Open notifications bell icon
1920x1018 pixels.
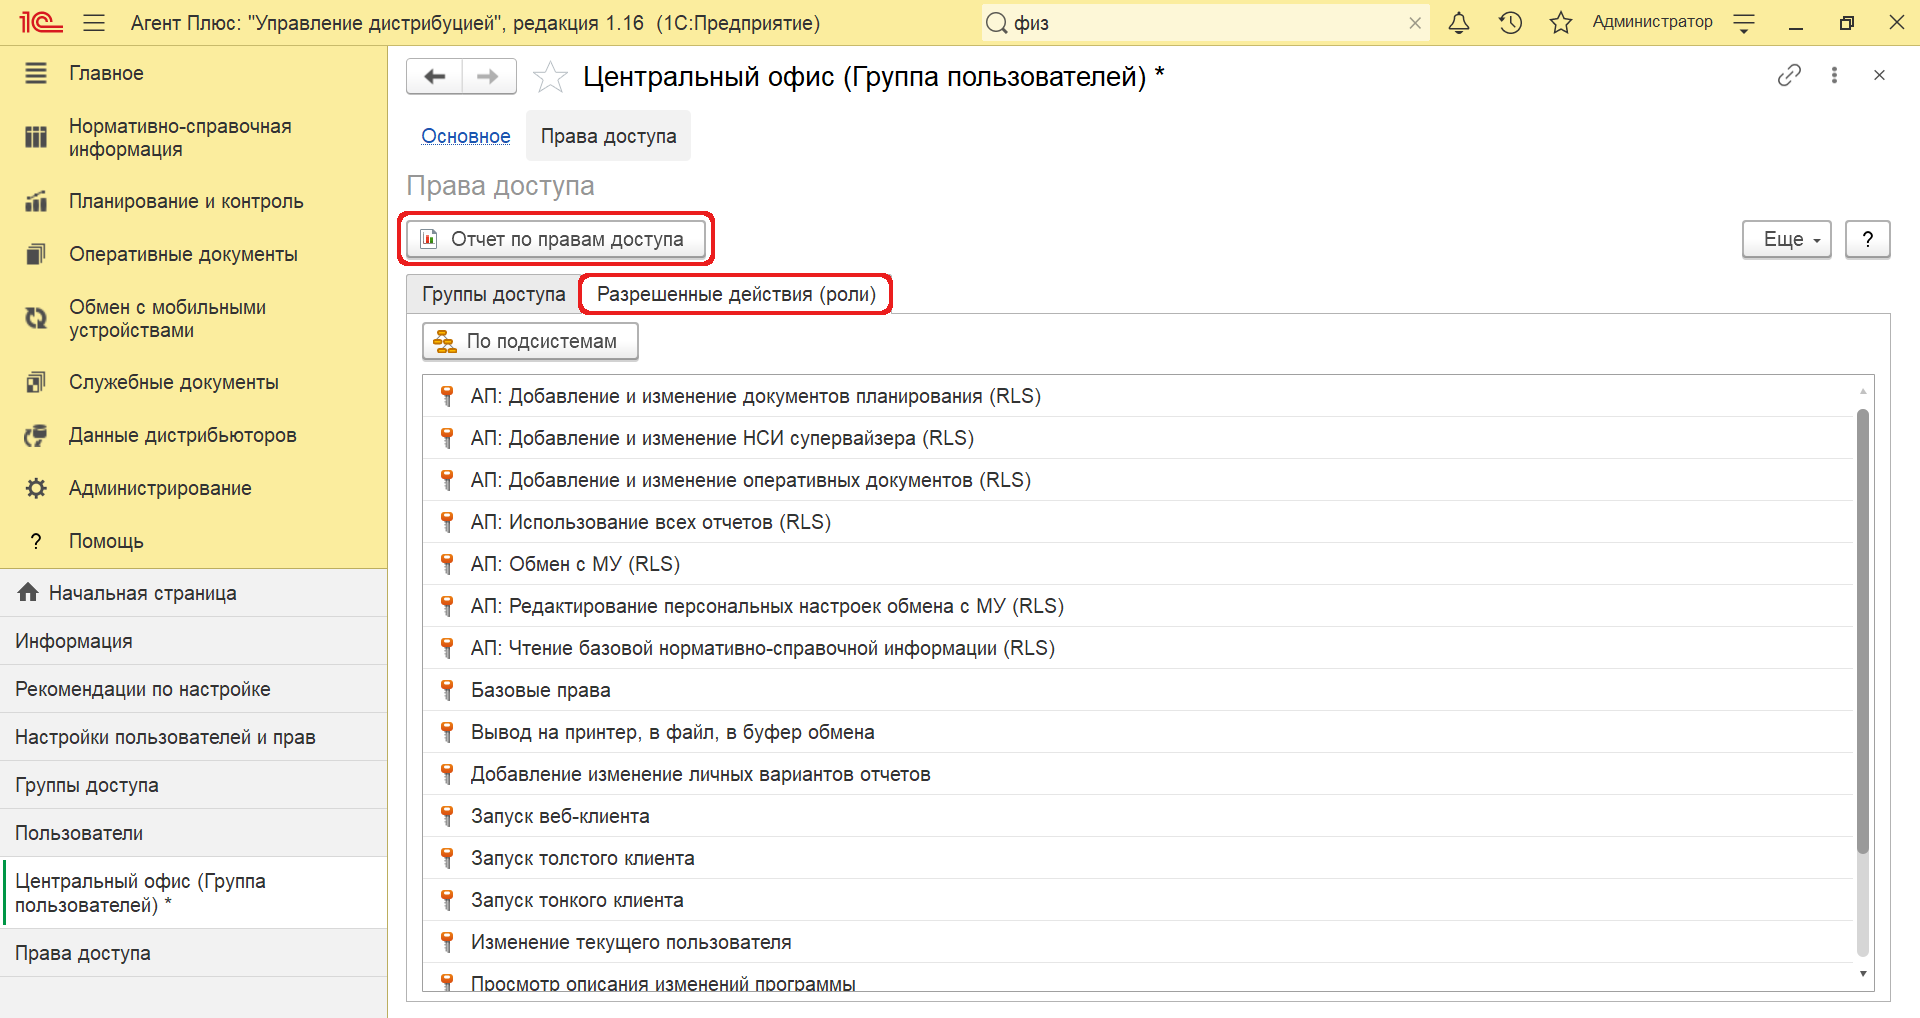pyautogui.click(x=1459, y=23)
